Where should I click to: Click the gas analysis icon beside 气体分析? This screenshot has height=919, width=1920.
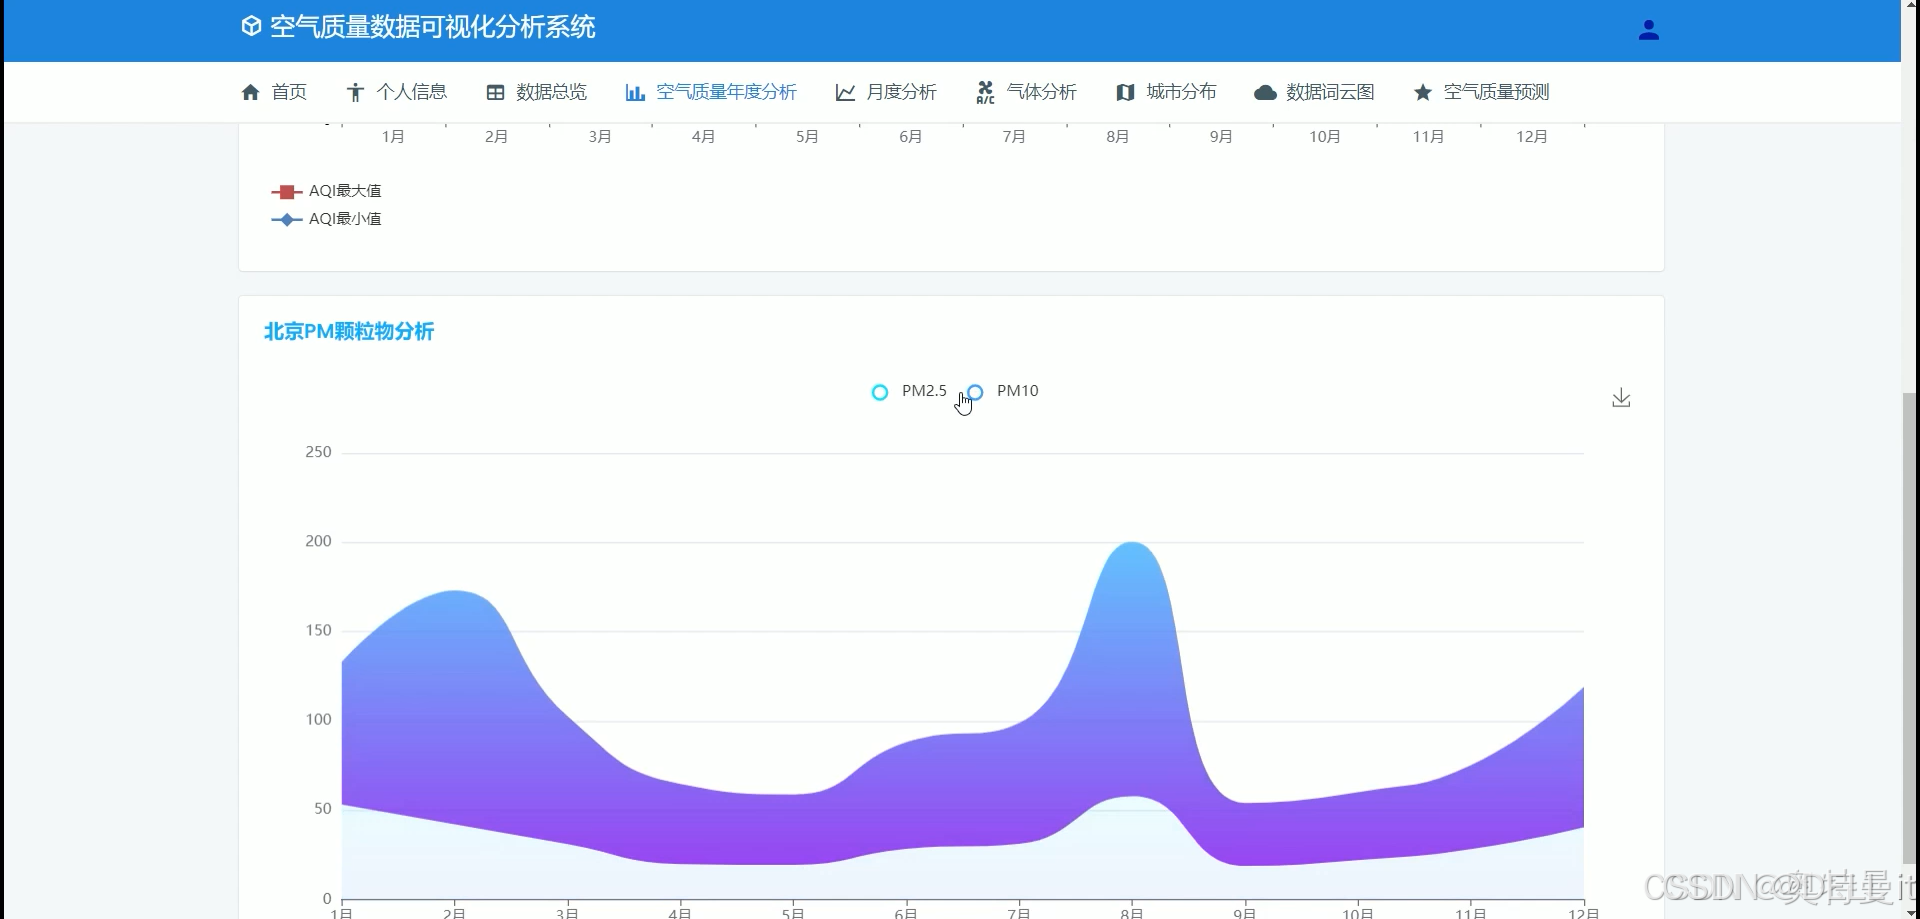tap(985, 91)
